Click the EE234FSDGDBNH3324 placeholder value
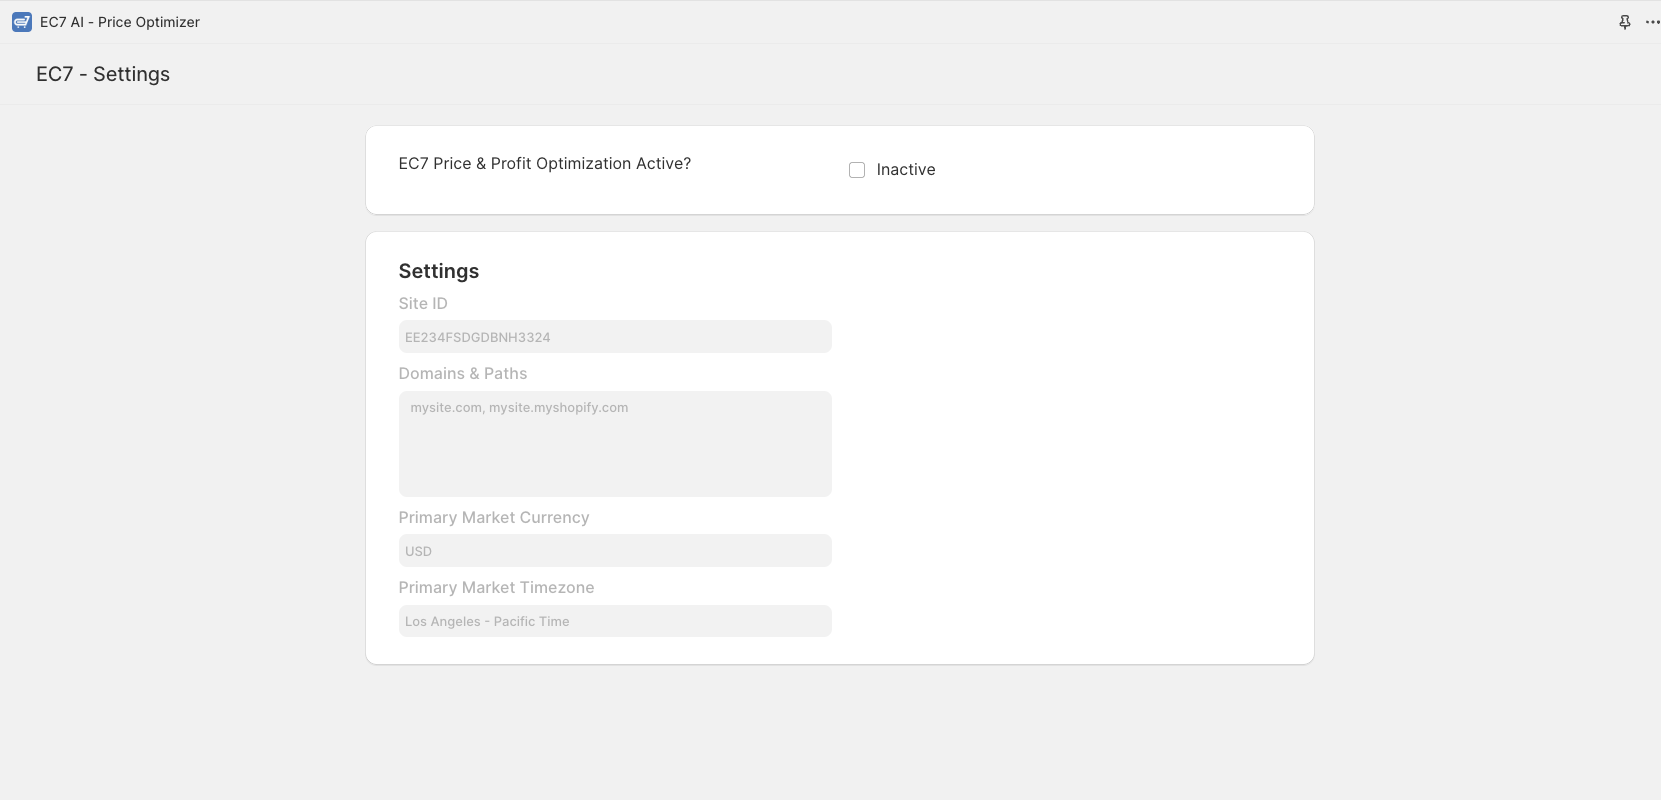The width and height of the screenshot is (1661, 800). (478, 337)
